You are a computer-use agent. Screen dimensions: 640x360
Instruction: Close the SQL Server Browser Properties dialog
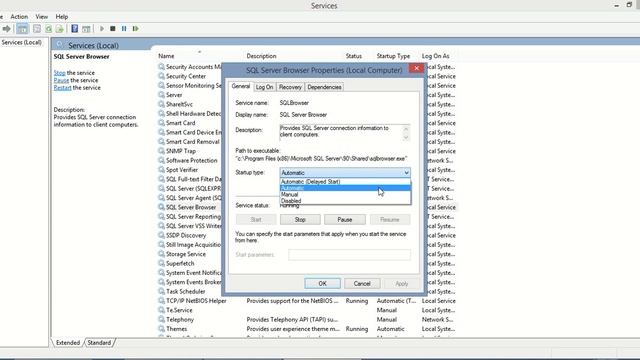(416, 68)
